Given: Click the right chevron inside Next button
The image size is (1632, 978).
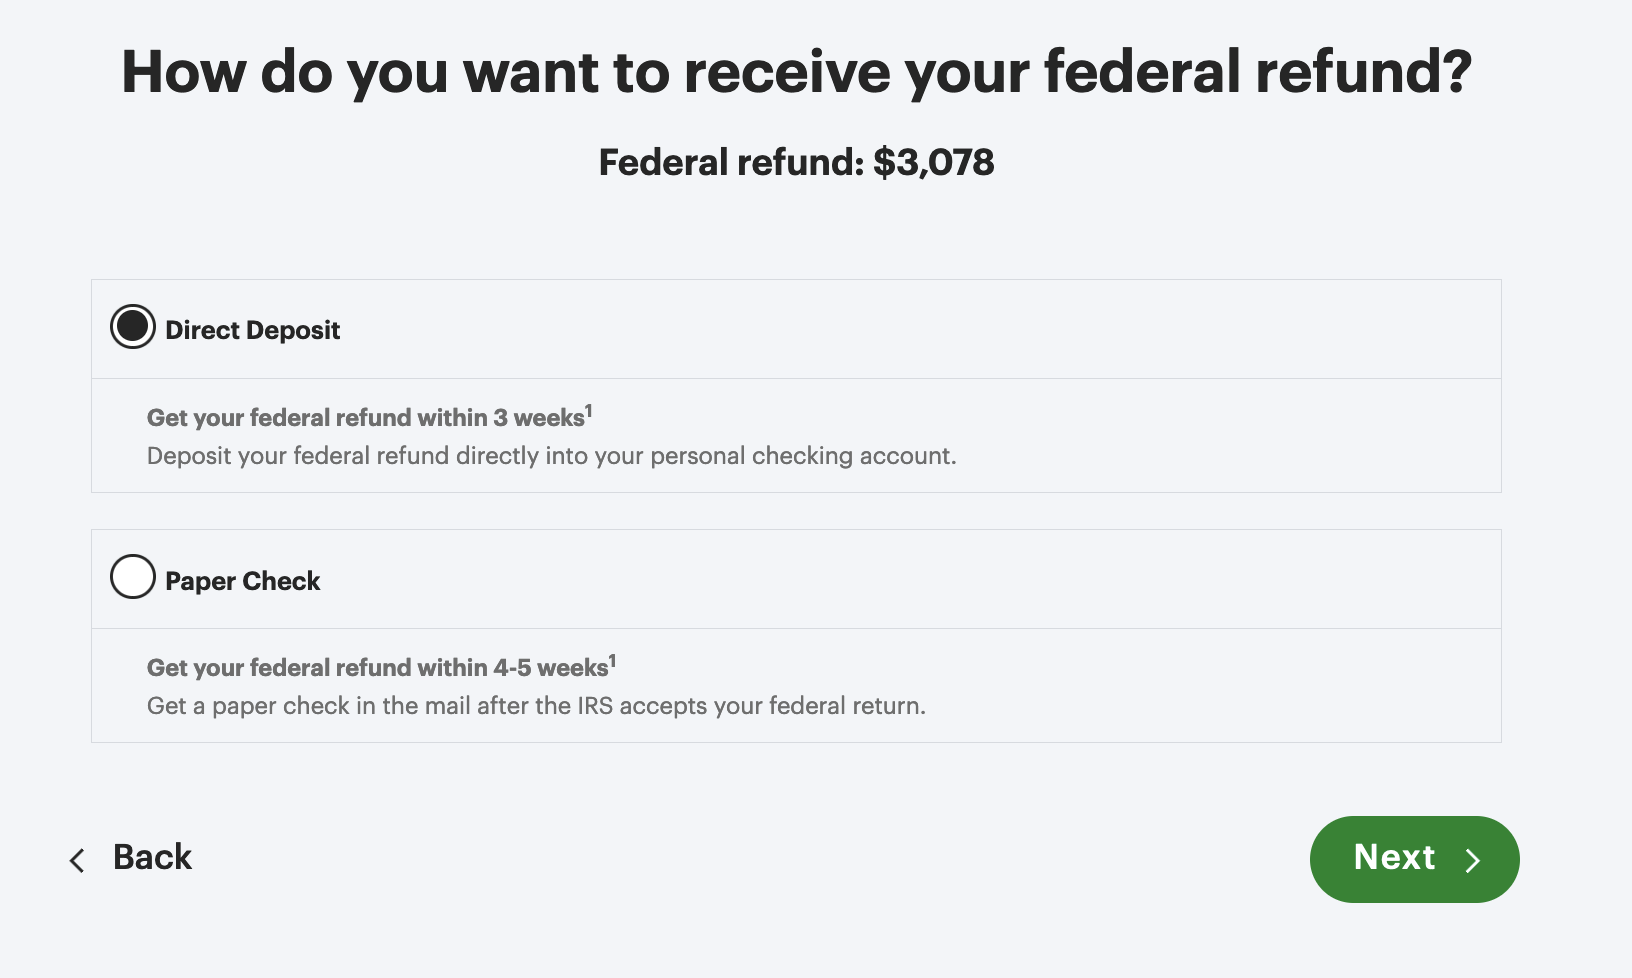Looking at the screenshot, I should click(1473, 860).
